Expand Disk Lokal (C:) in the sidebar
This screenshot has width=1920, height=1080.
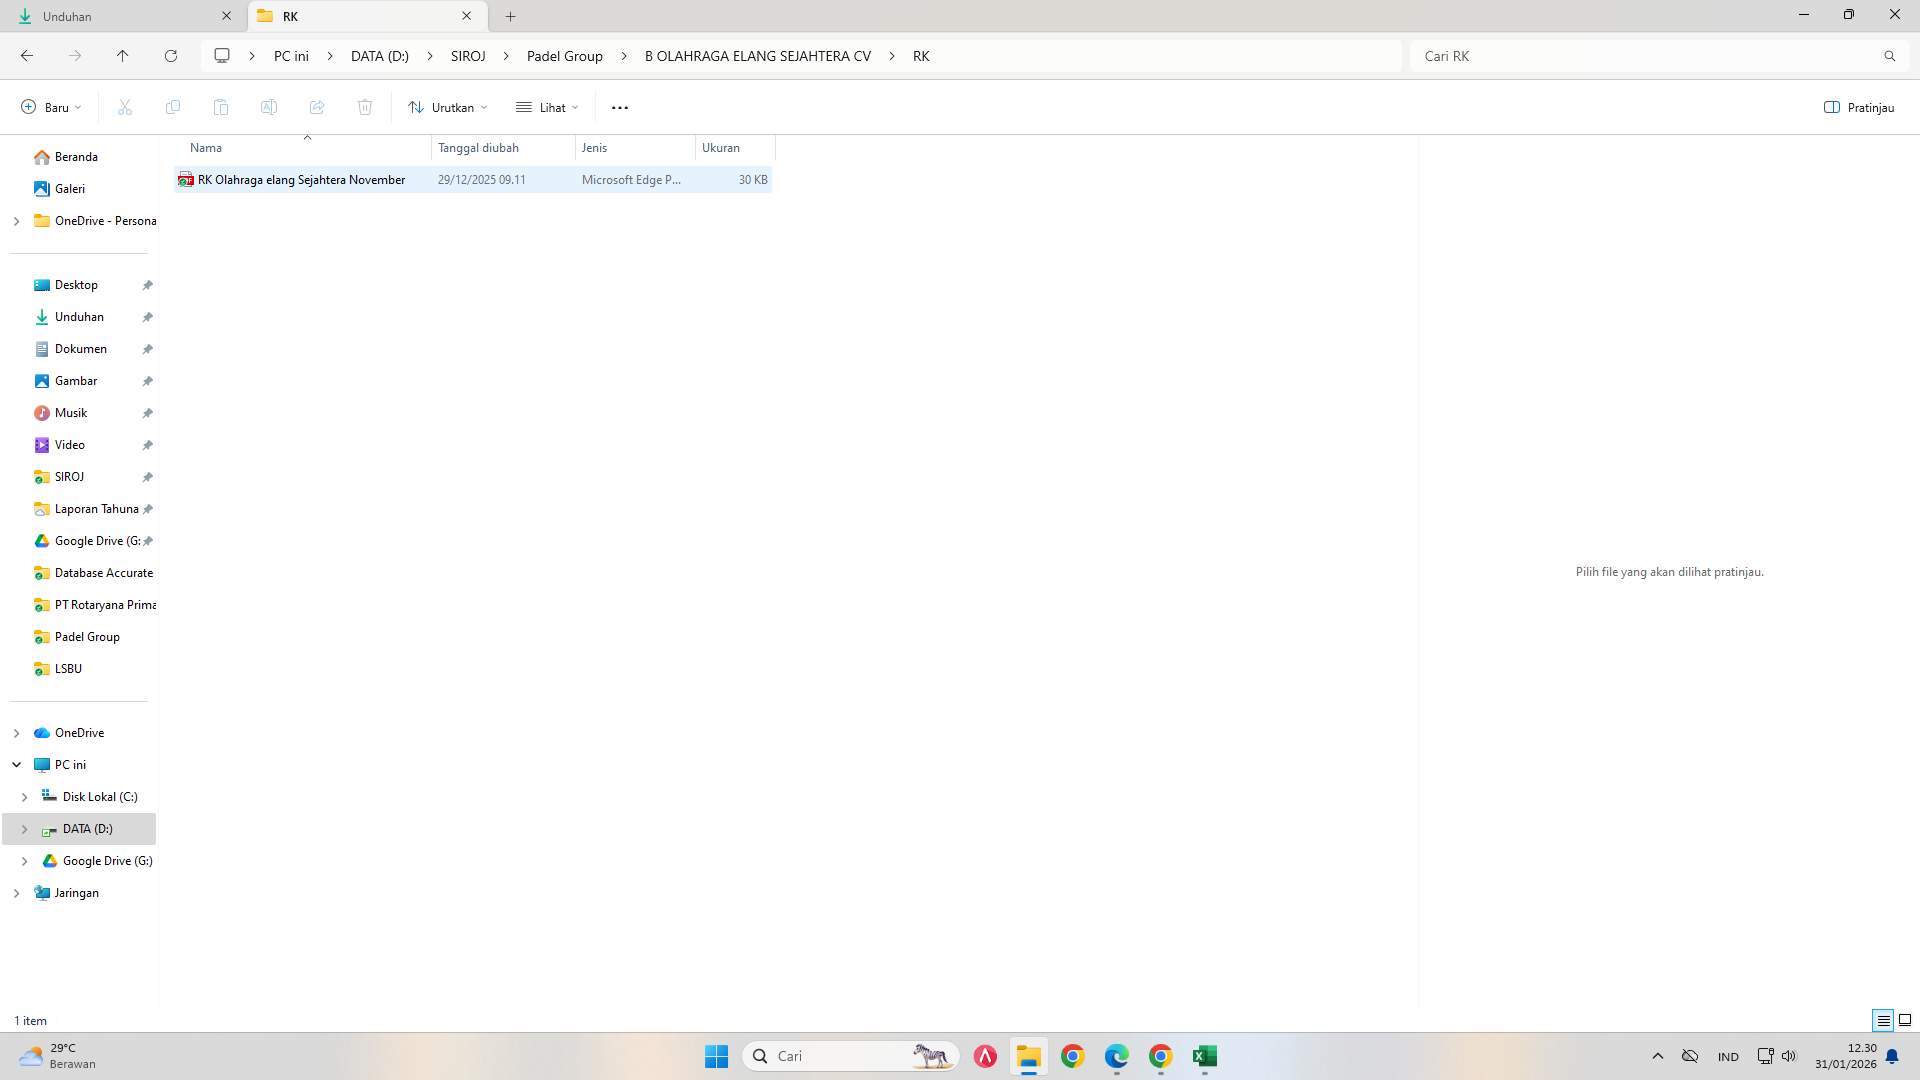pyautogui.click(x=24, y=797)
